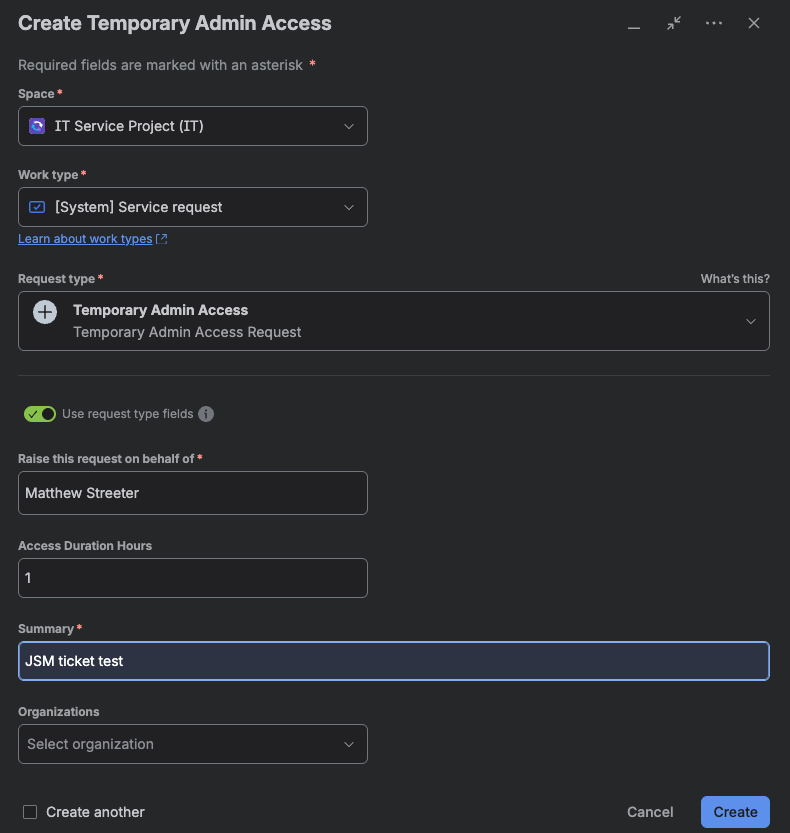The height and width of the screenshot is (833, 790).
Task: Close the create dialog with X
Action: tap(753, 23)
